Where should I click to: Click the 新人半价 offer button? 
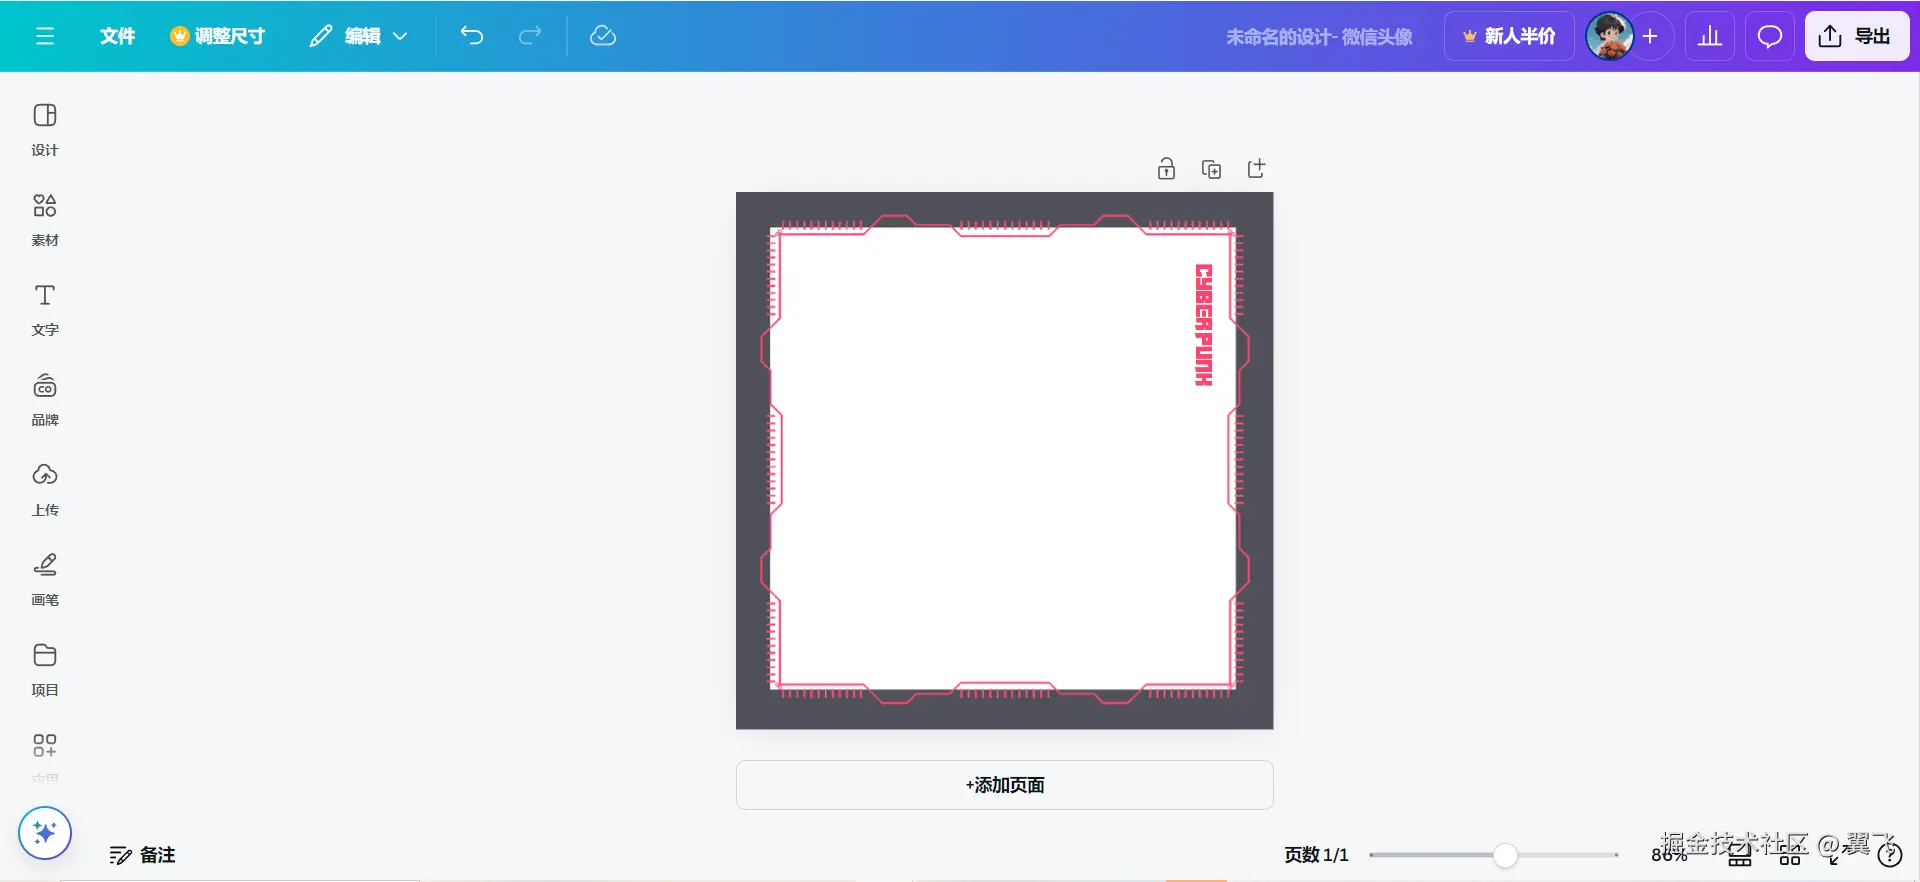click(x=1509, y=36)
